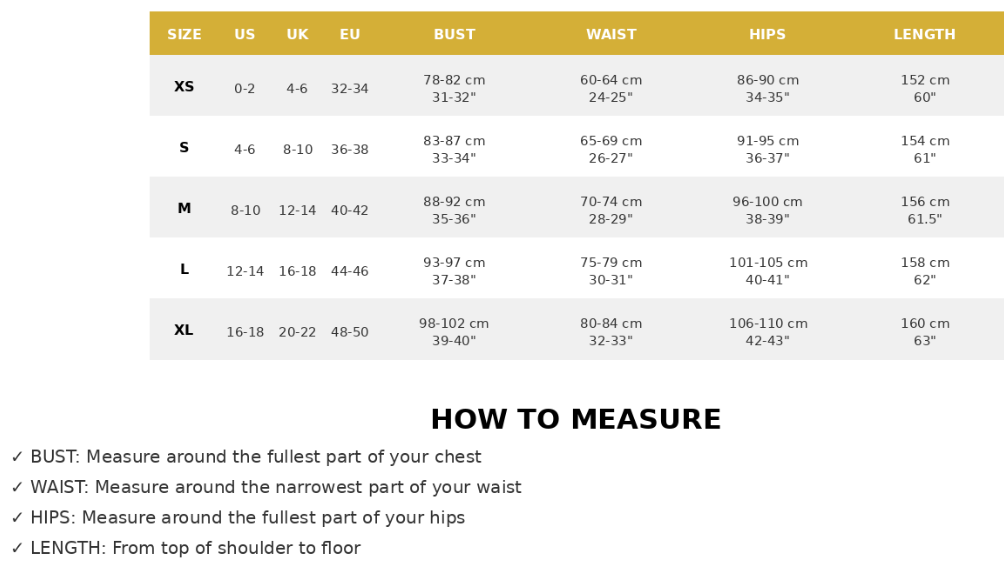Click the SIZE column header
Image resolution: width=1007 pixels, height=567 pixels.
(184, 34)
